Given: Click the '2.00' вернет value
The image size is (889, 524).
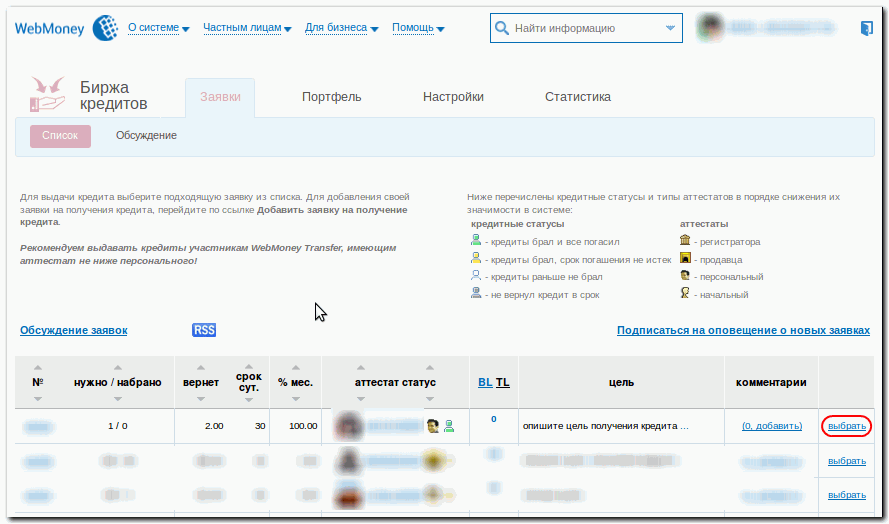Looking at the screenshot, I should (x=214, y=426).
